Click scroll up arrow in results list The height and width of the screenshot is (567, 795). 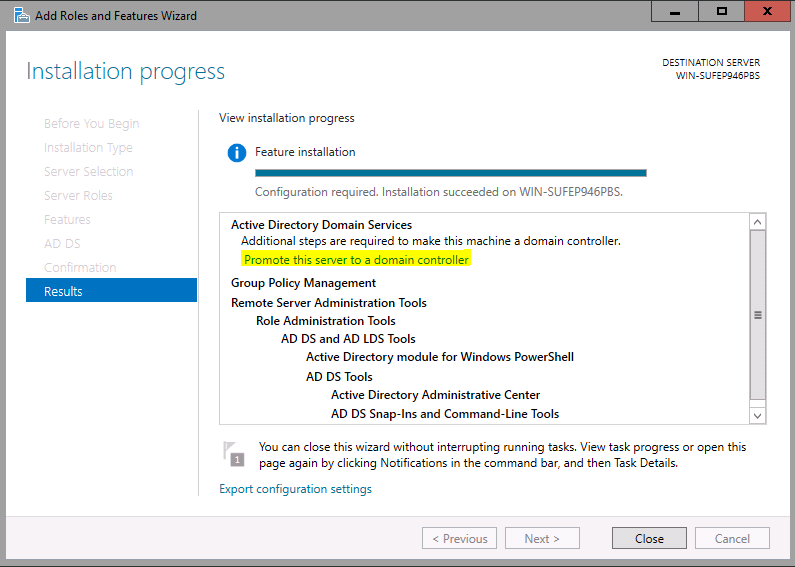tap(757, 222)
